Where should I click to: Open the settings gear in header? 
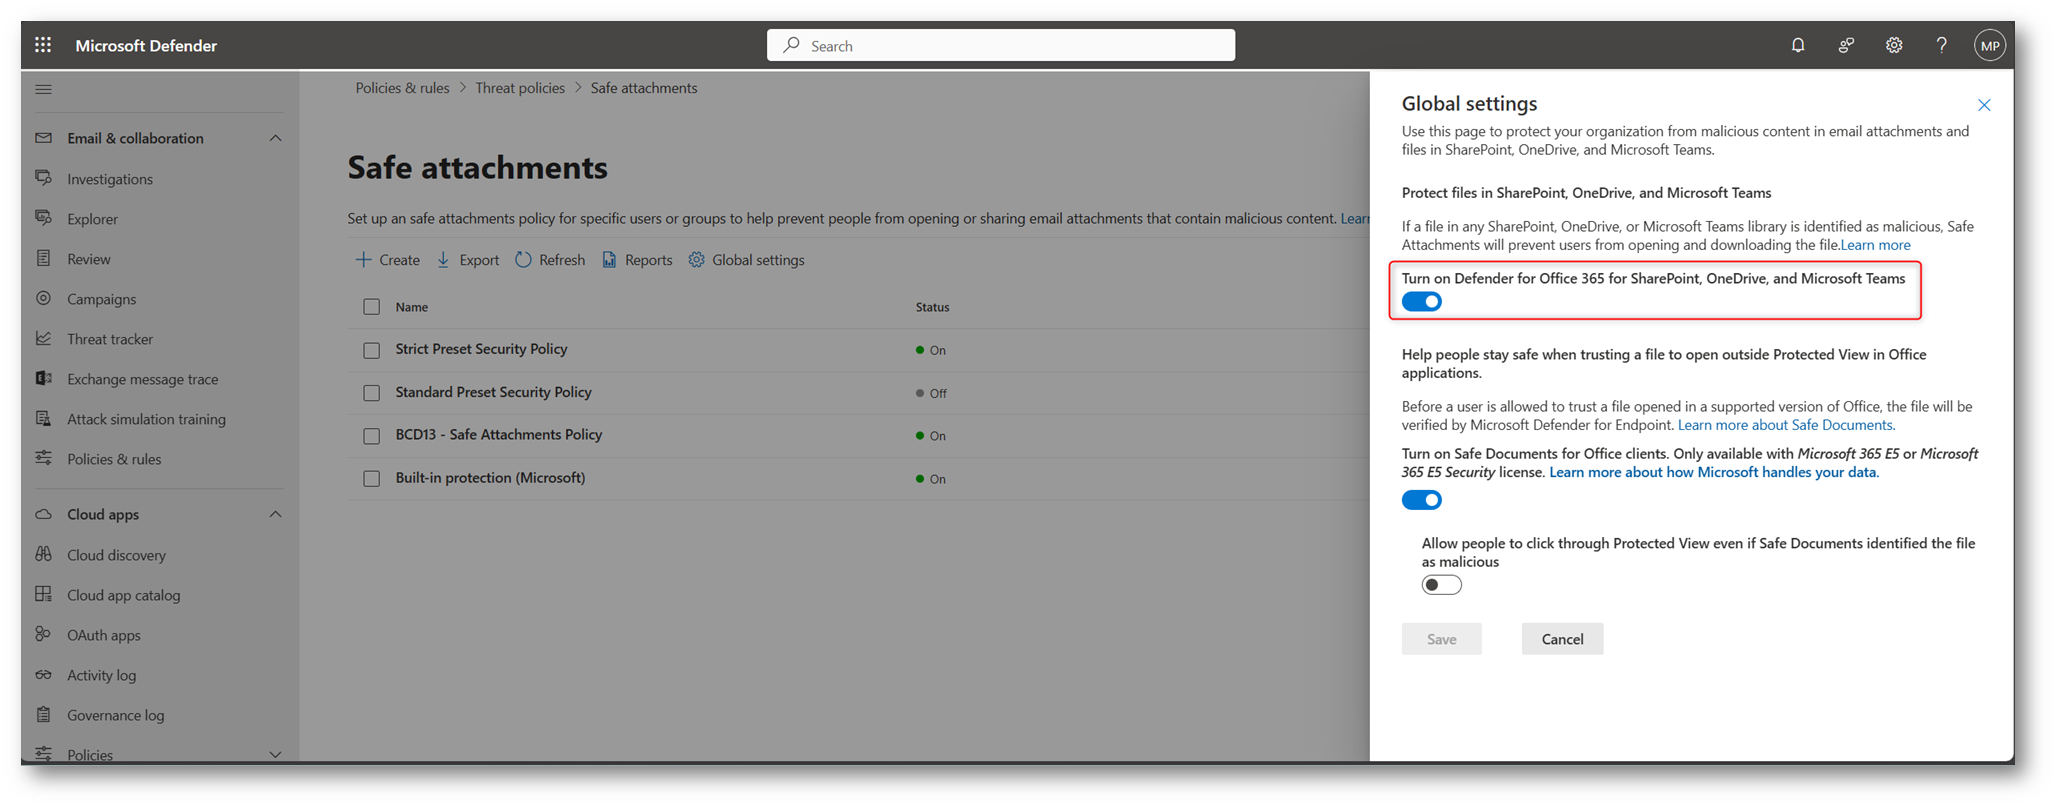pyautogui.click(x=1894, y=45)
